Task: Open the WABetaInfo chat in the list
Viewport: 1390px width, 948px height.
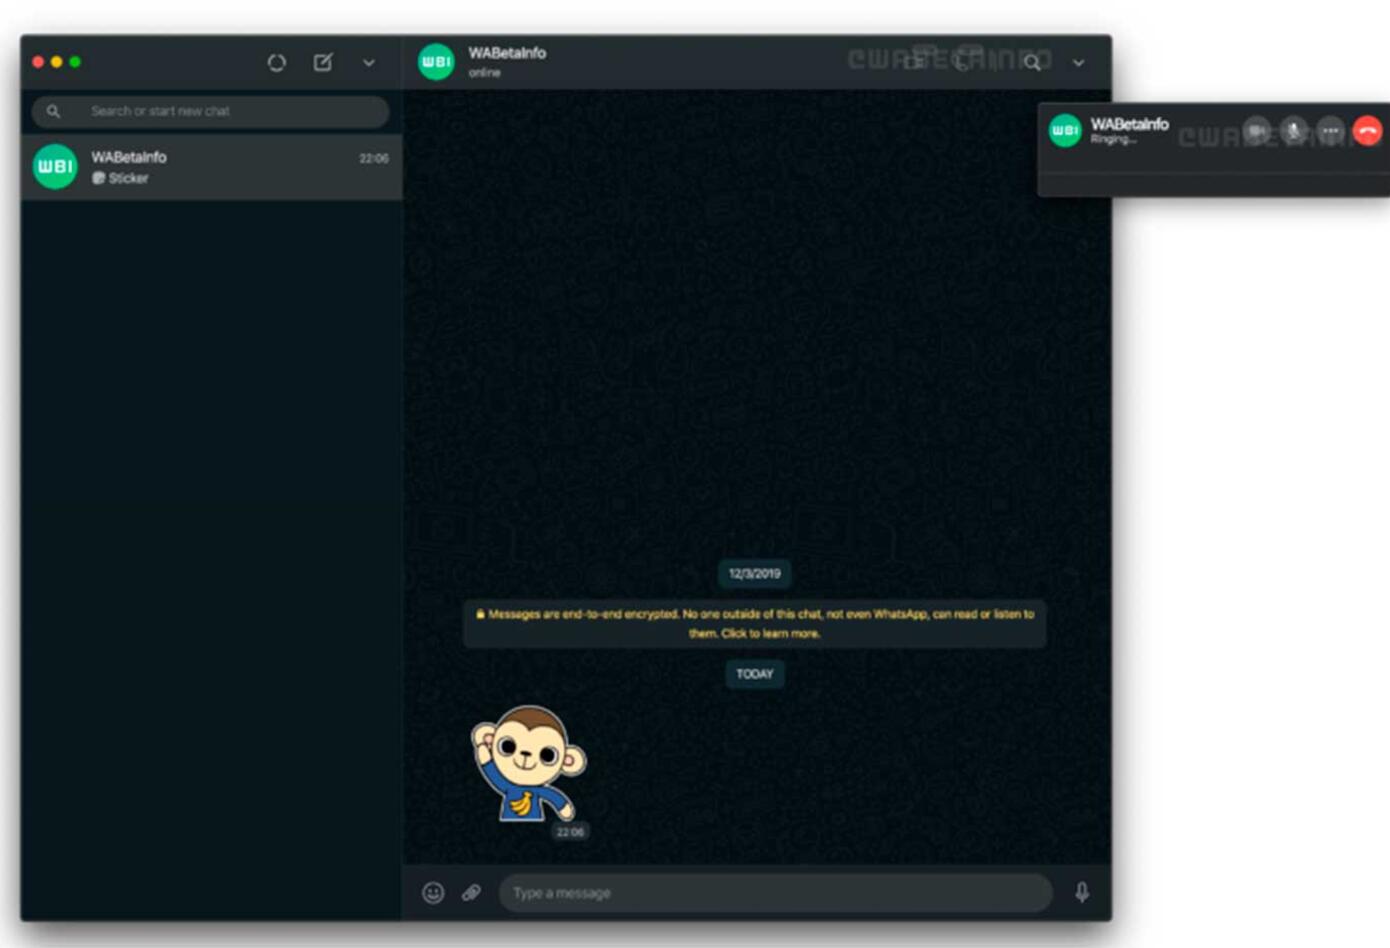Action: (211, 167)
